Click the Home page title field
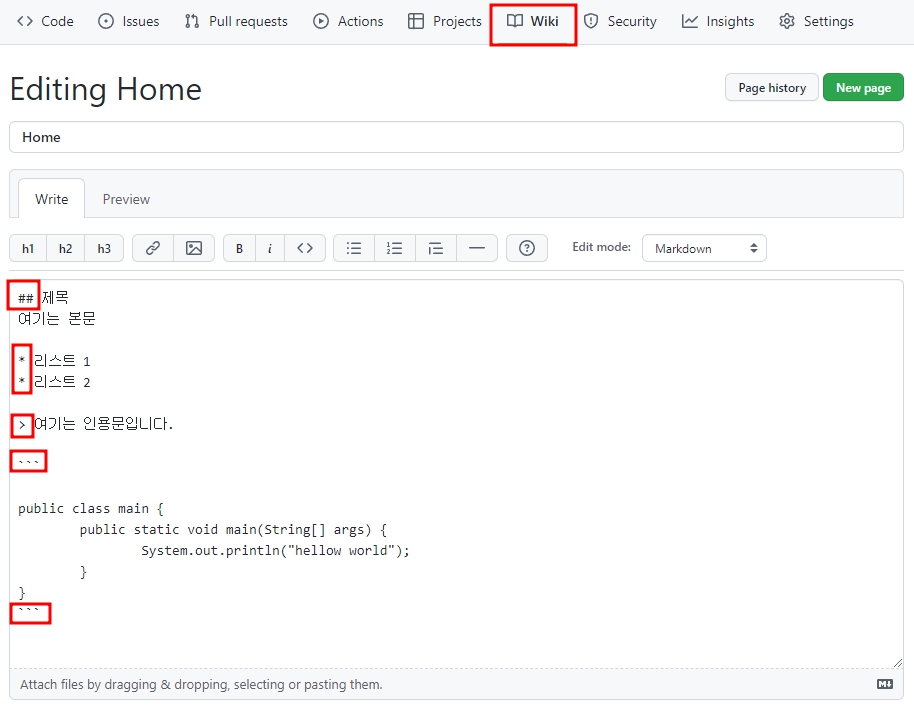 tap(456, 137)
